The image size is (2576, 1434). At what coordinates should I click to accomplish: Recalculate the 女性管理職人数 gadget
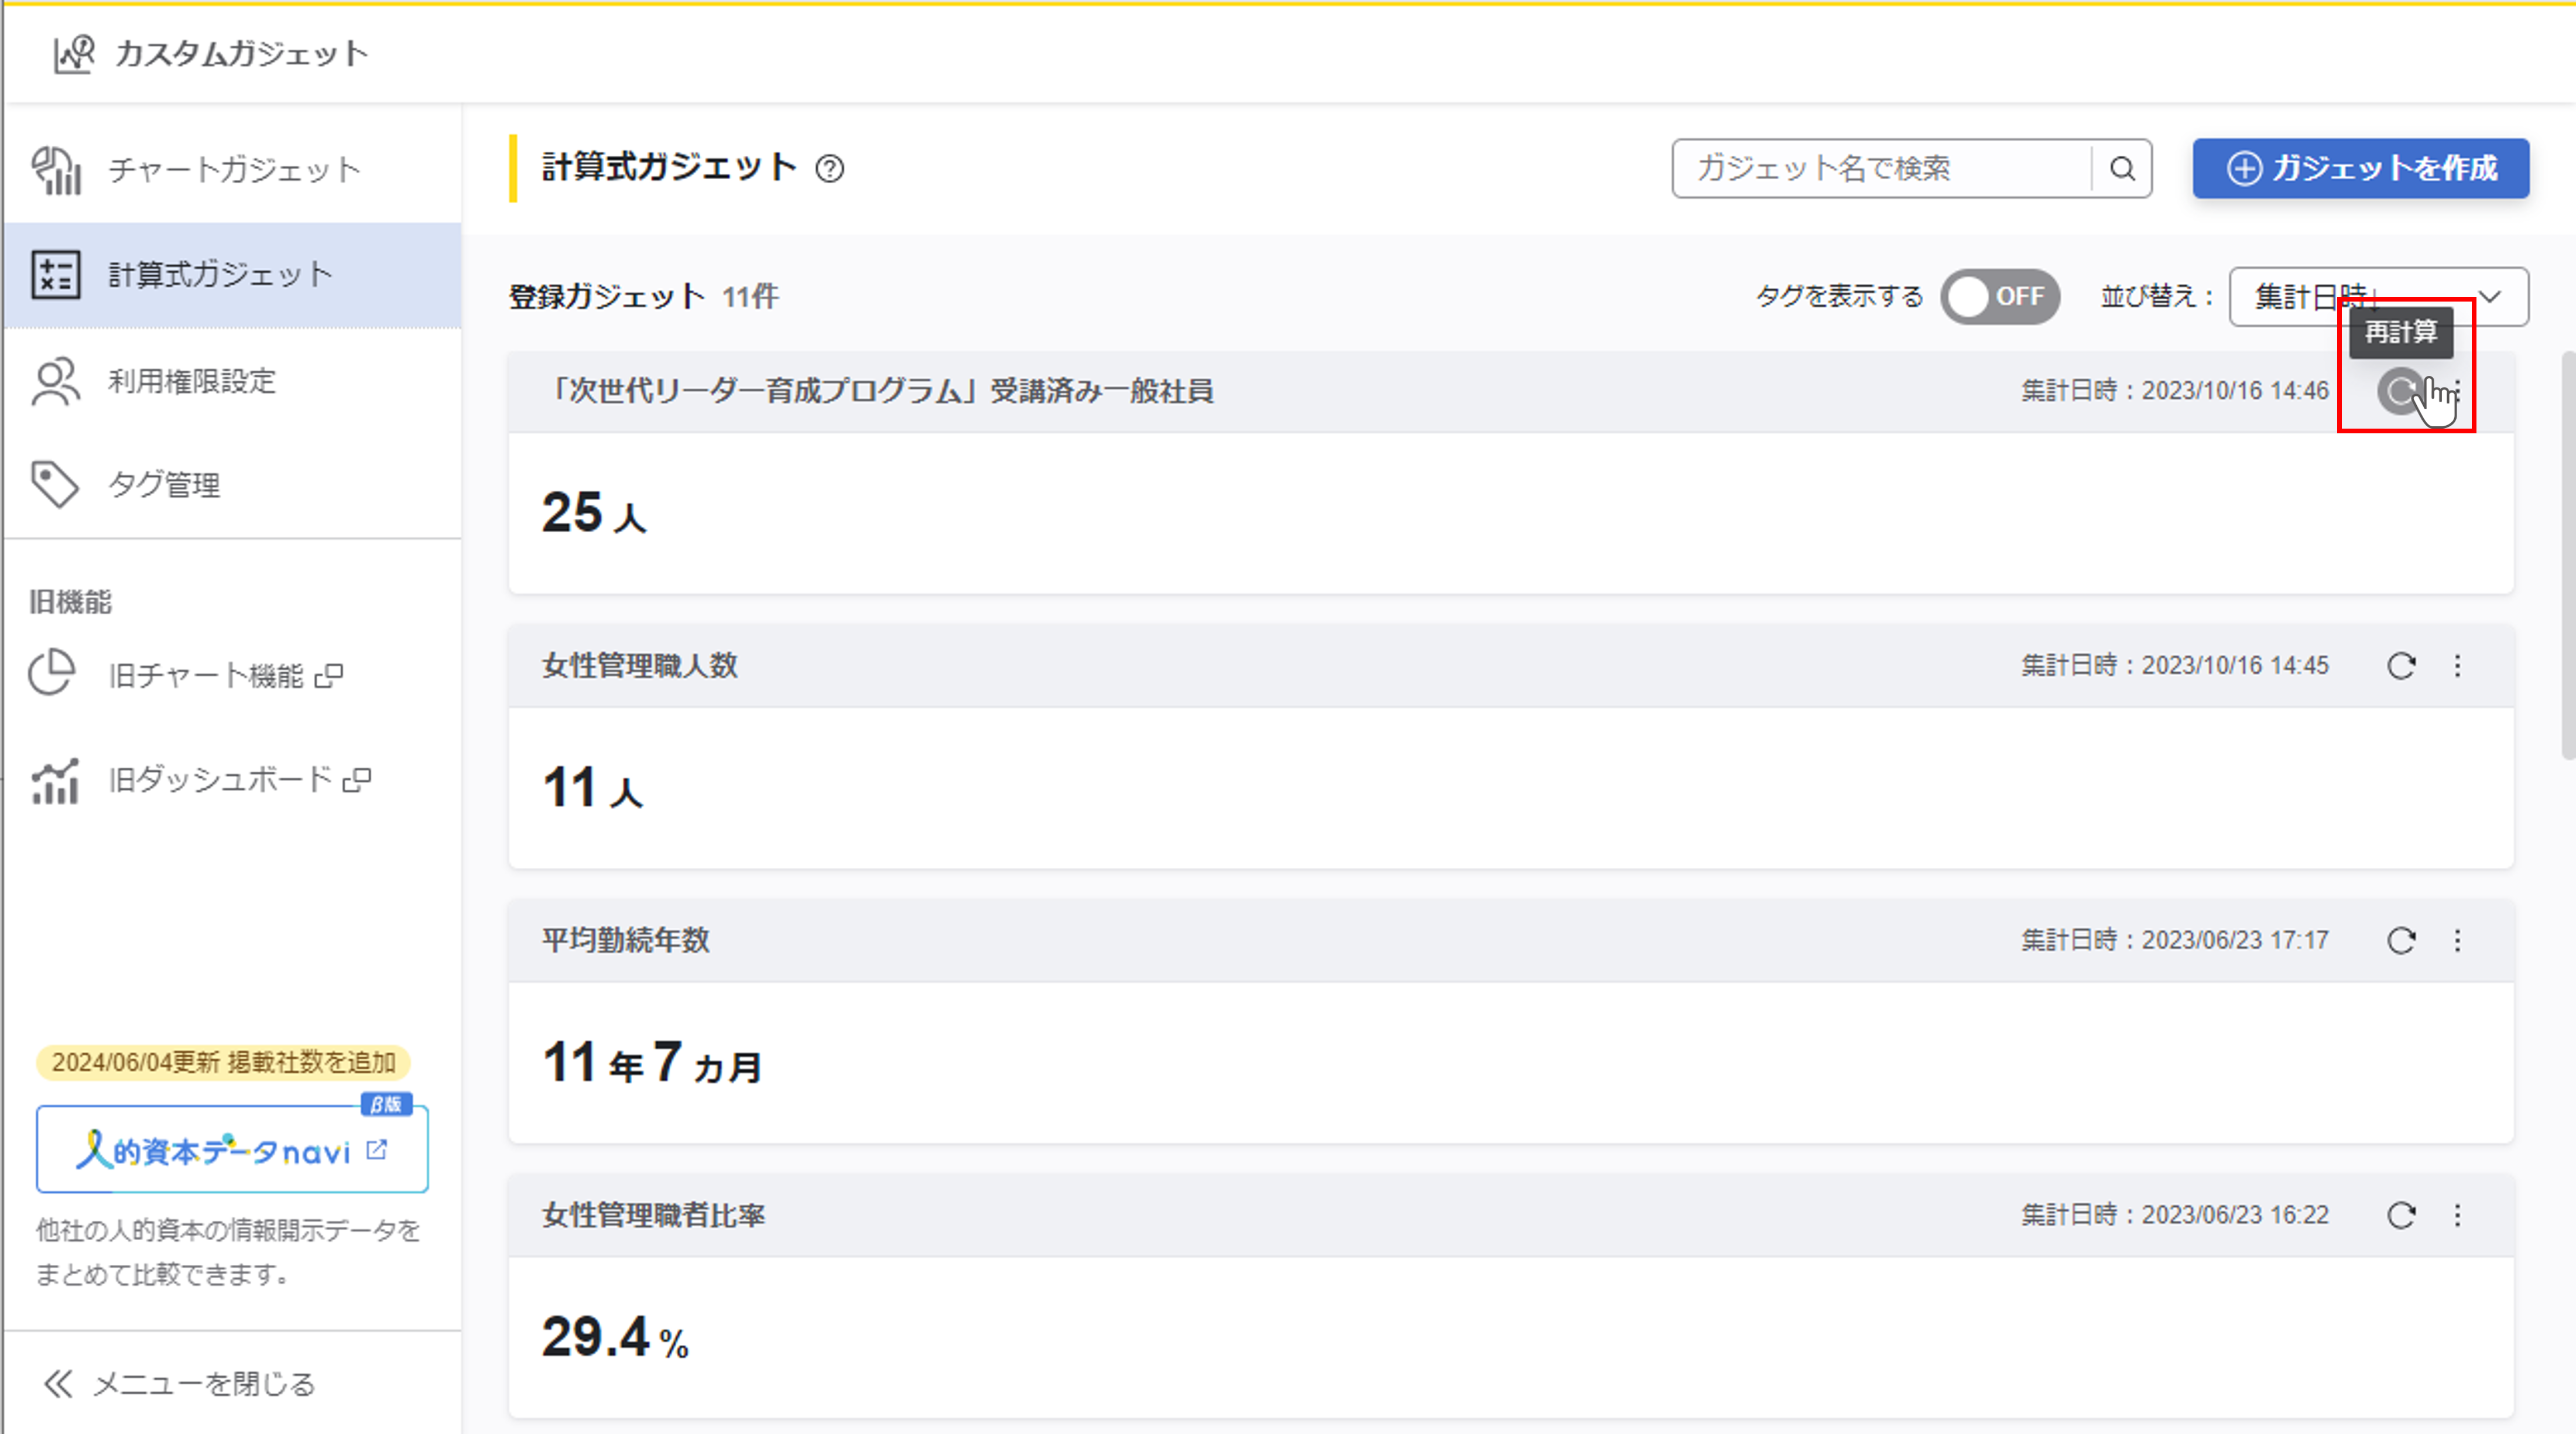tap(2401, 666)
